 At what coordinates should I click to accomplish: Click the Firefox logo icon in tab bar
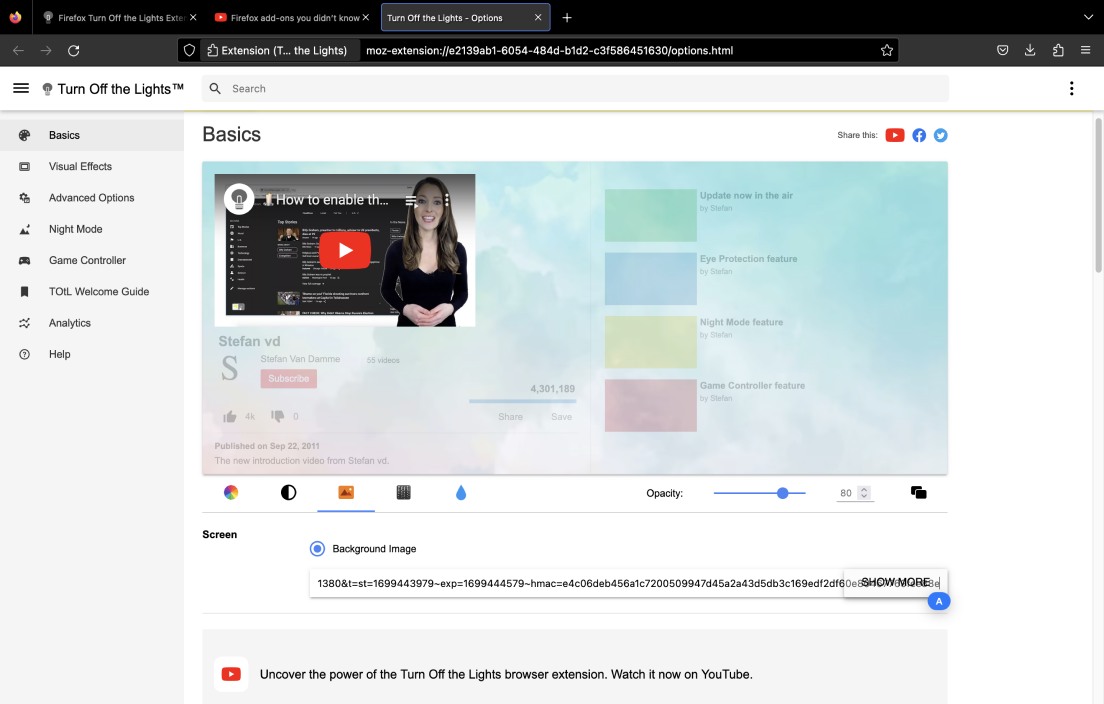click(x=15, y=18)
